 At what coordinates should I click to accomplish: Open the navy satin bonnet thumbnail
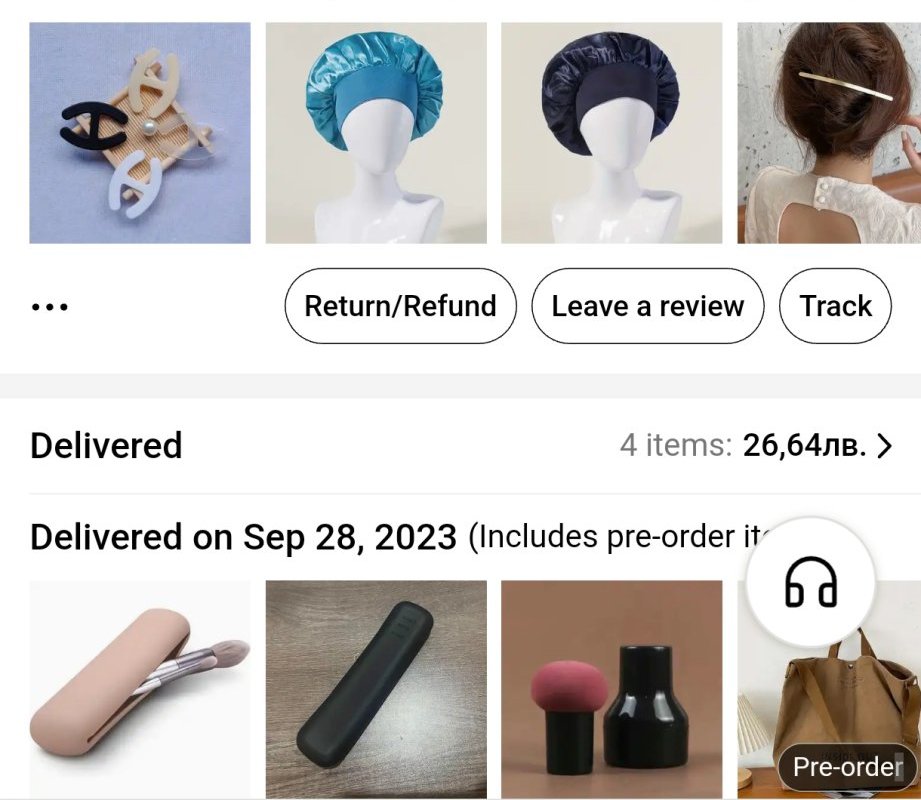coord(611,133)
